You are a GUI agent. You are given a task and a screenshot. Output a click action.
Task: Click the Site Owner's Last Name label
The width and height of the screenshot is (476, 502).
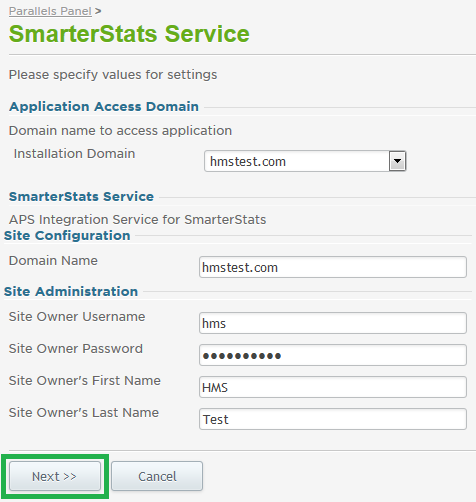click(84, 413)
